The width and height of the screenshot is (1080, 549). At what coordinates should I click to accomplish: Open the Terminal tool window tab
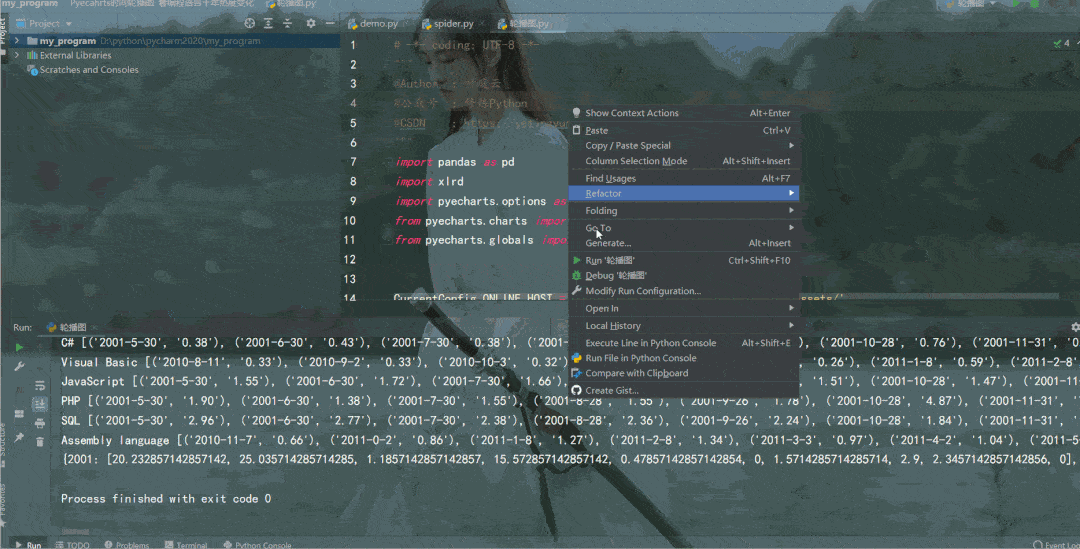191,545
